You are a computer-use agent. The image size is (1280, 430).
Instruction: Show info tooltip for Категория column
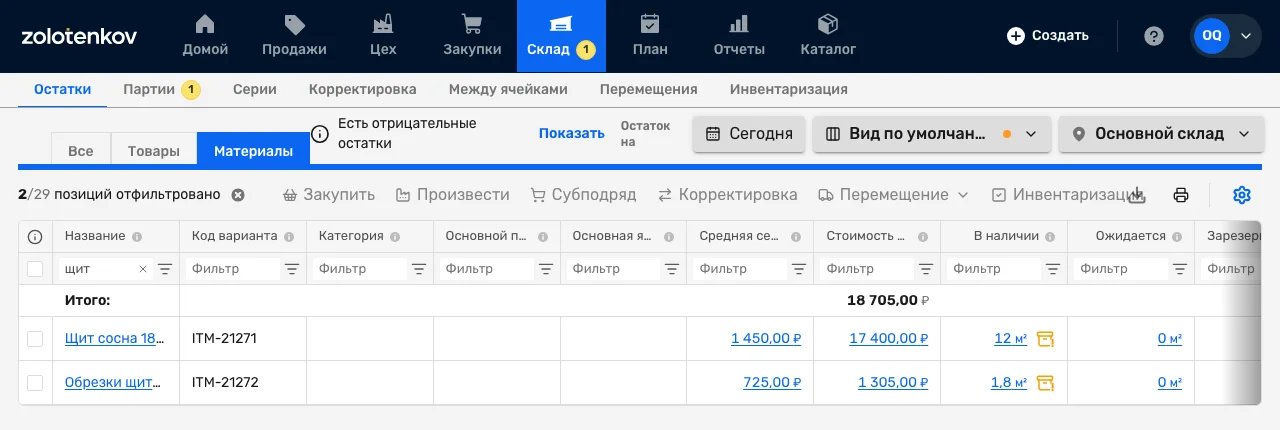[x=395, y=237]
